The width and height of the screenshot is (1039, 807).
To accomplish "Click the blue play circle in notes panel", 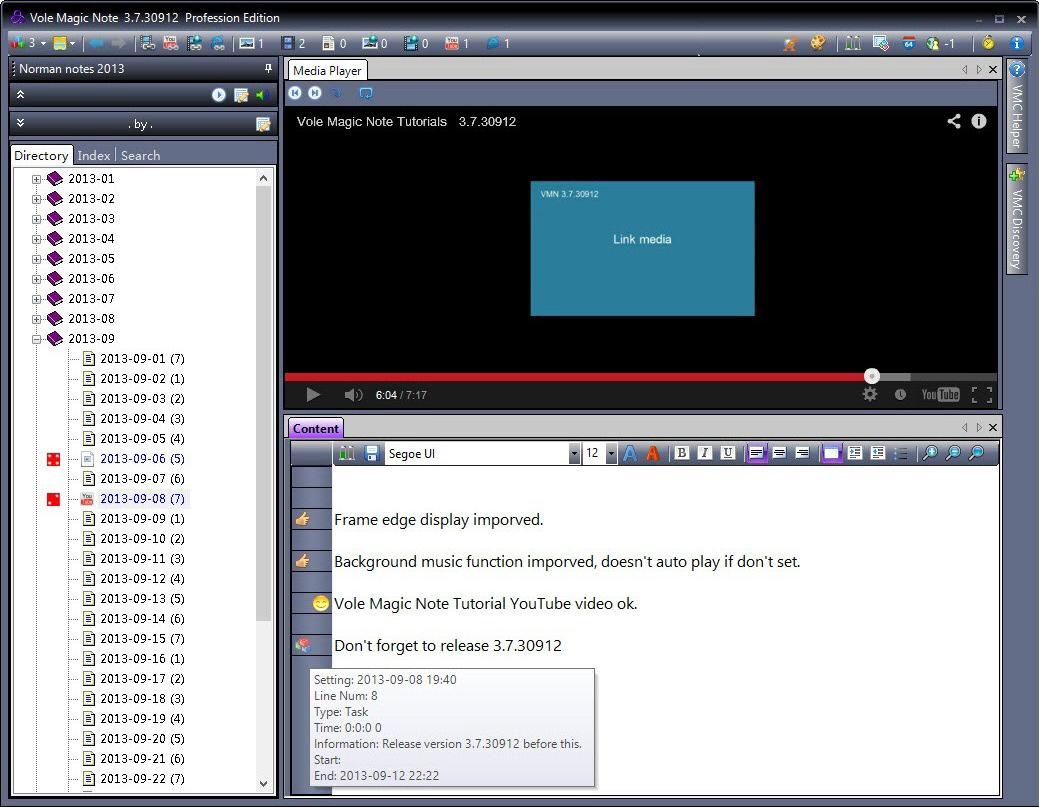I will 219,95.
